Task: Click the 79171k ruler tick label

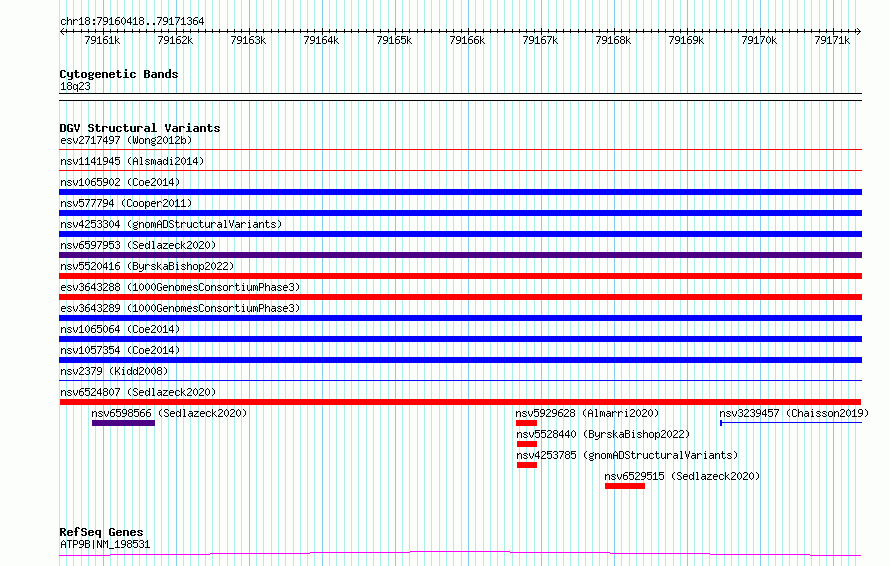Action: pos(832,40)
